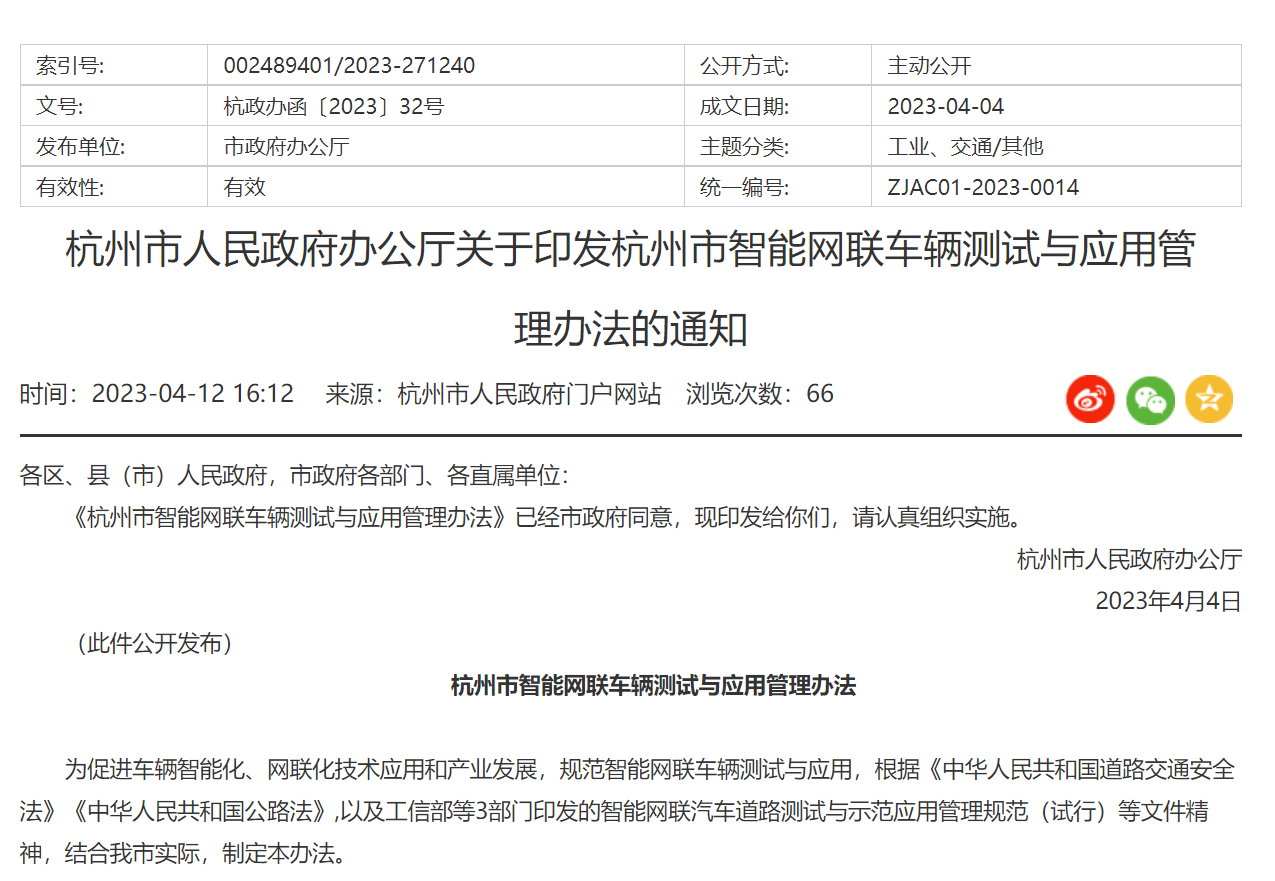Click the main notice title heading

(x=631, y=289)
